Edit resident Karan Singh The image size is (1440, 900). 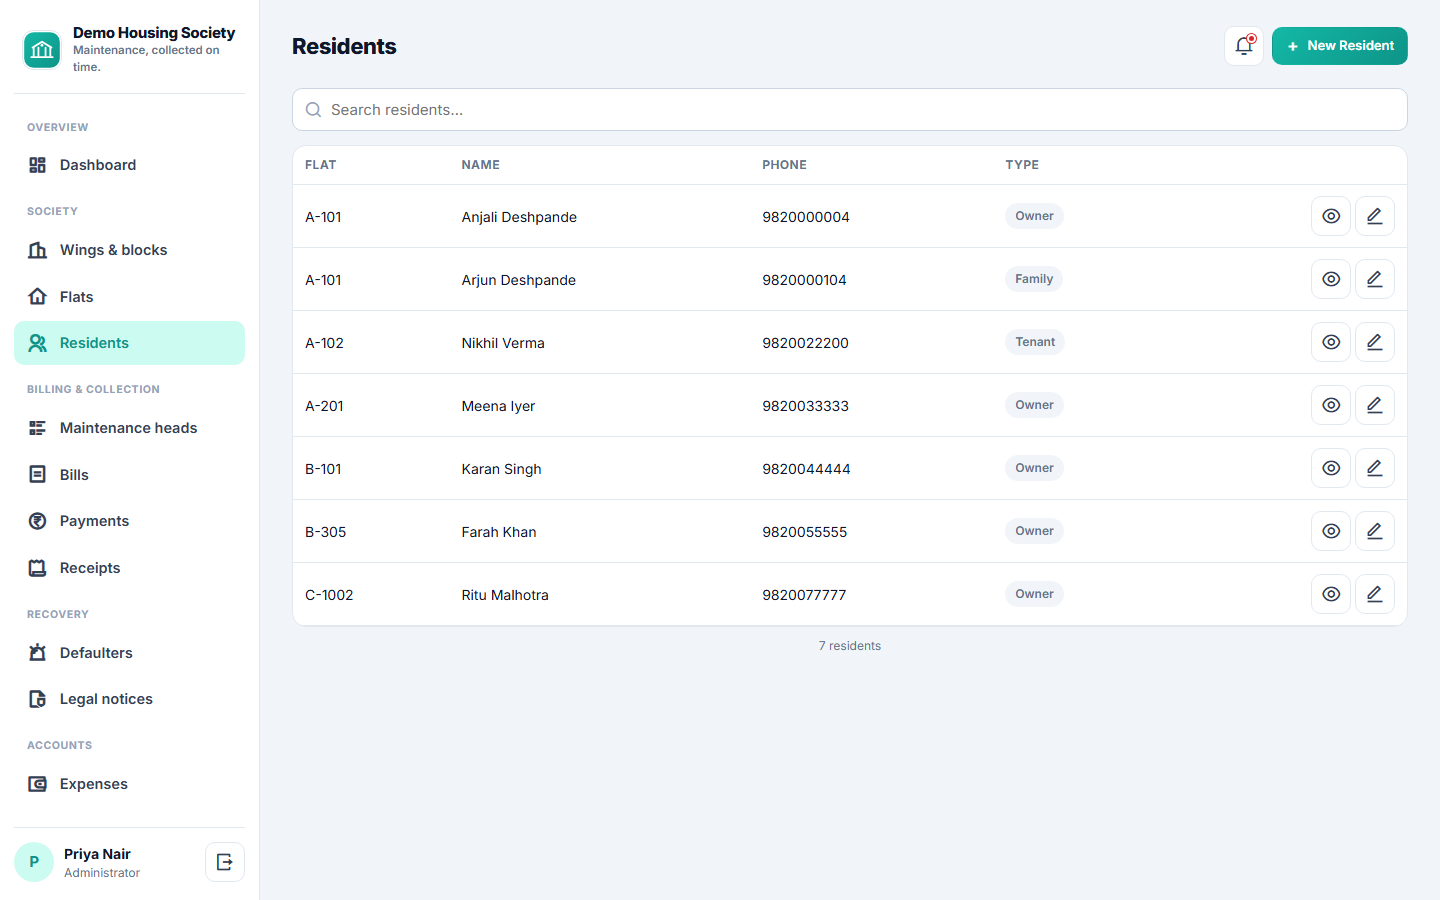pyautogui.click(x=1375, y=468)
